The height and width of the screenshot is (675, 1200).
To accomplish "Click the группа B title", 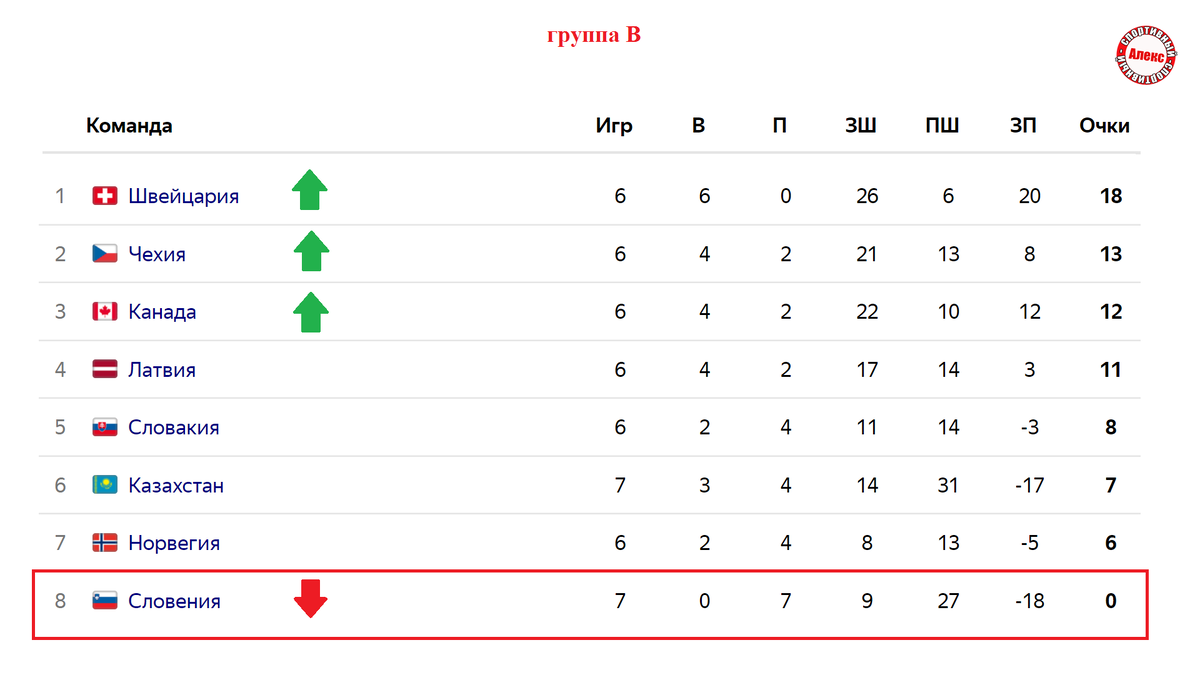I will 594,35.
